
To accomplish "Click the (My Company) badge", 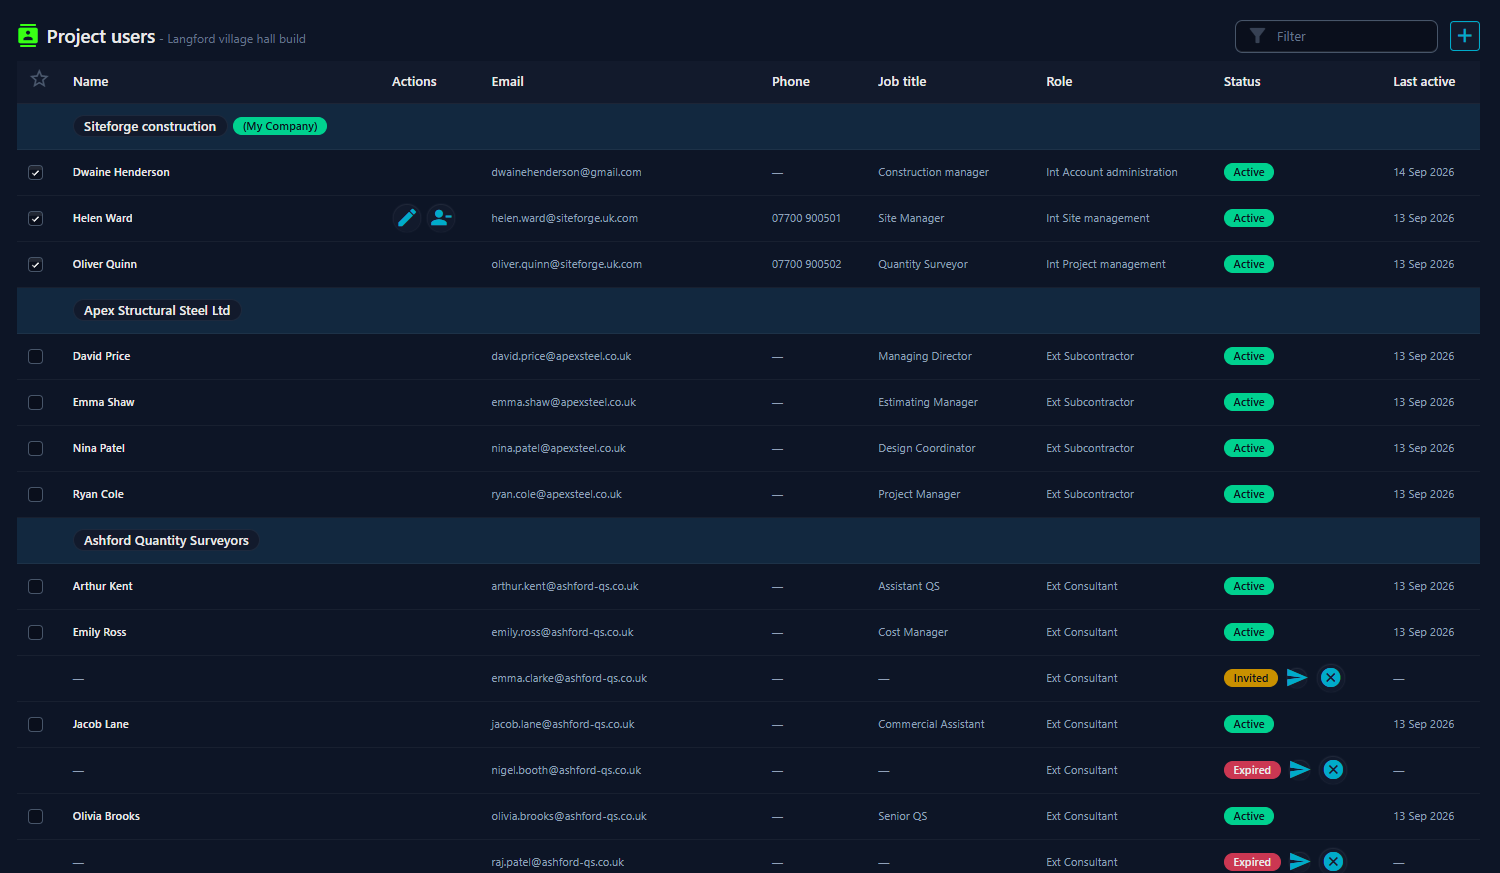I will point(280,126).
